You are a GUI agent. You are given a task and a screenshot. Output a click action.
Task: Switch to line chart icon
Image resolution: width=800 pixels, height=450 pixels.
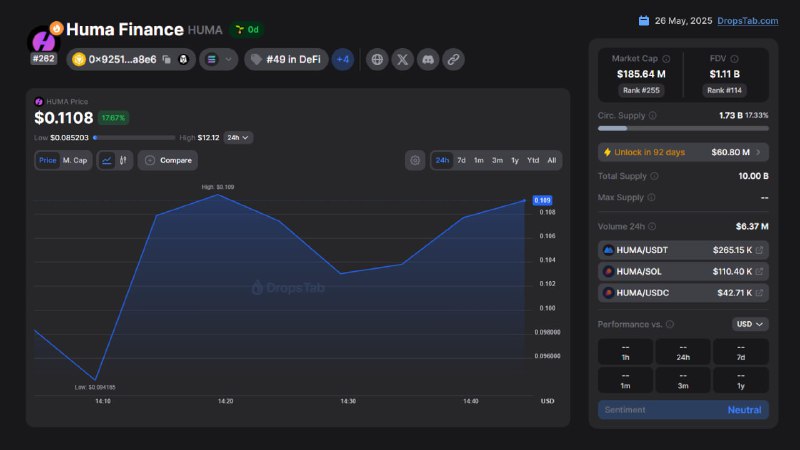pos(107,160)
